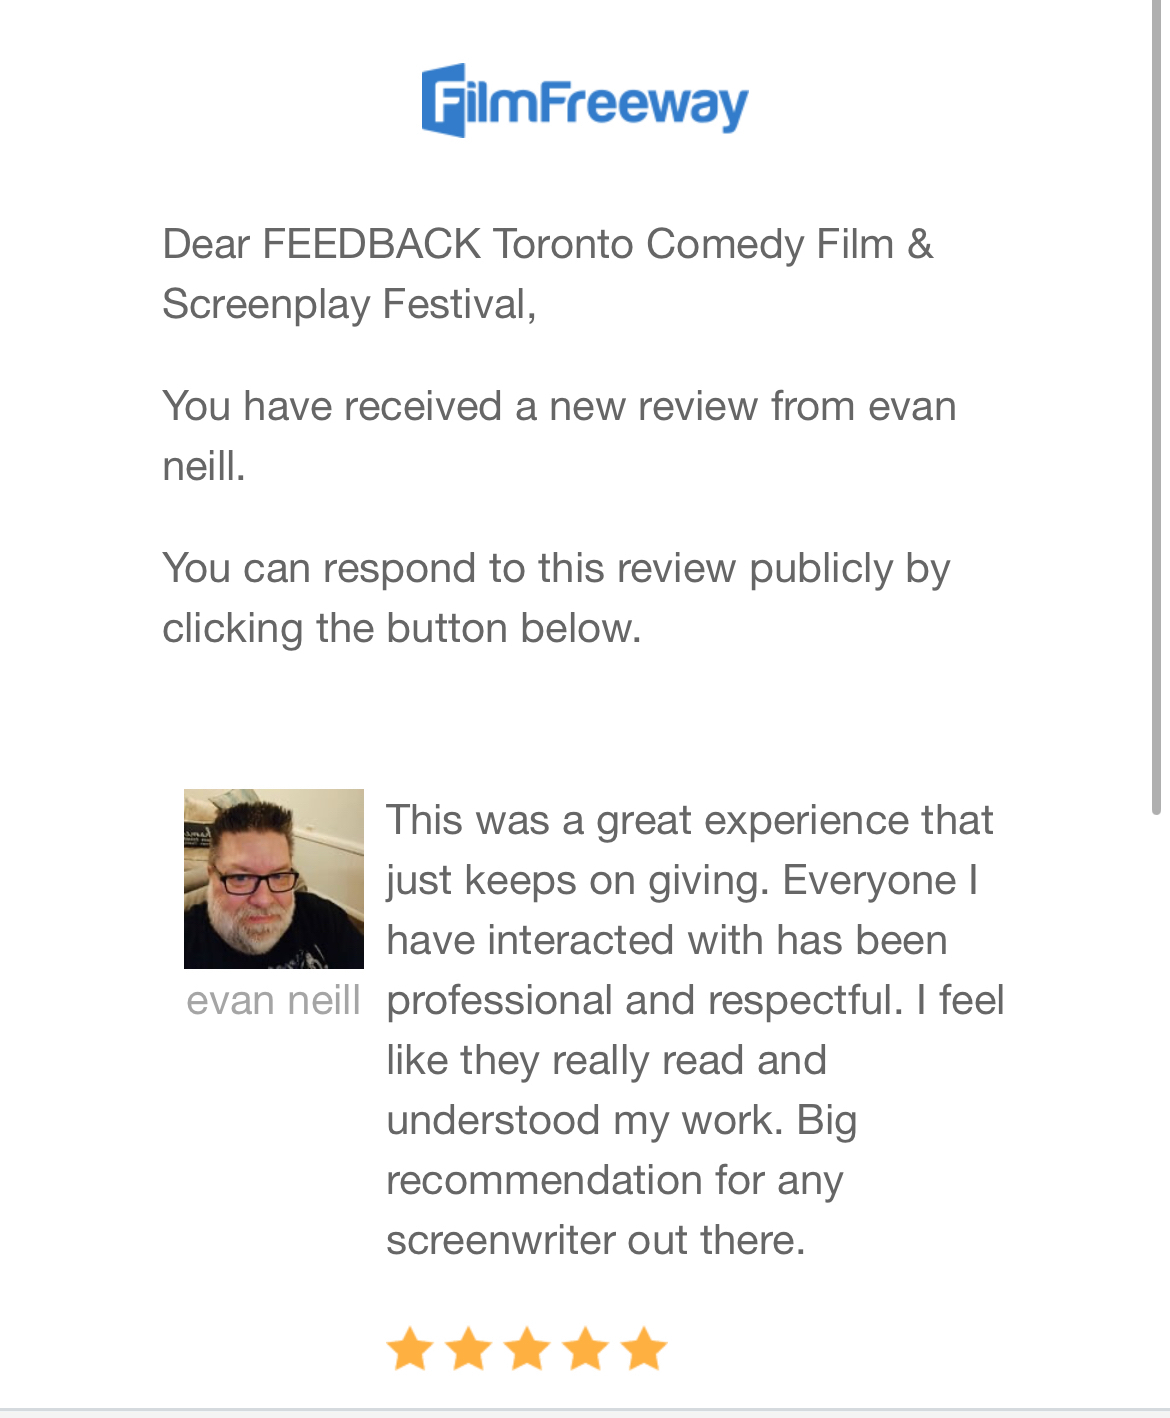This screenshot has height=1418, width=1170.
Task: Click the fifth, last rating star
Action: tap(644, 1349)
